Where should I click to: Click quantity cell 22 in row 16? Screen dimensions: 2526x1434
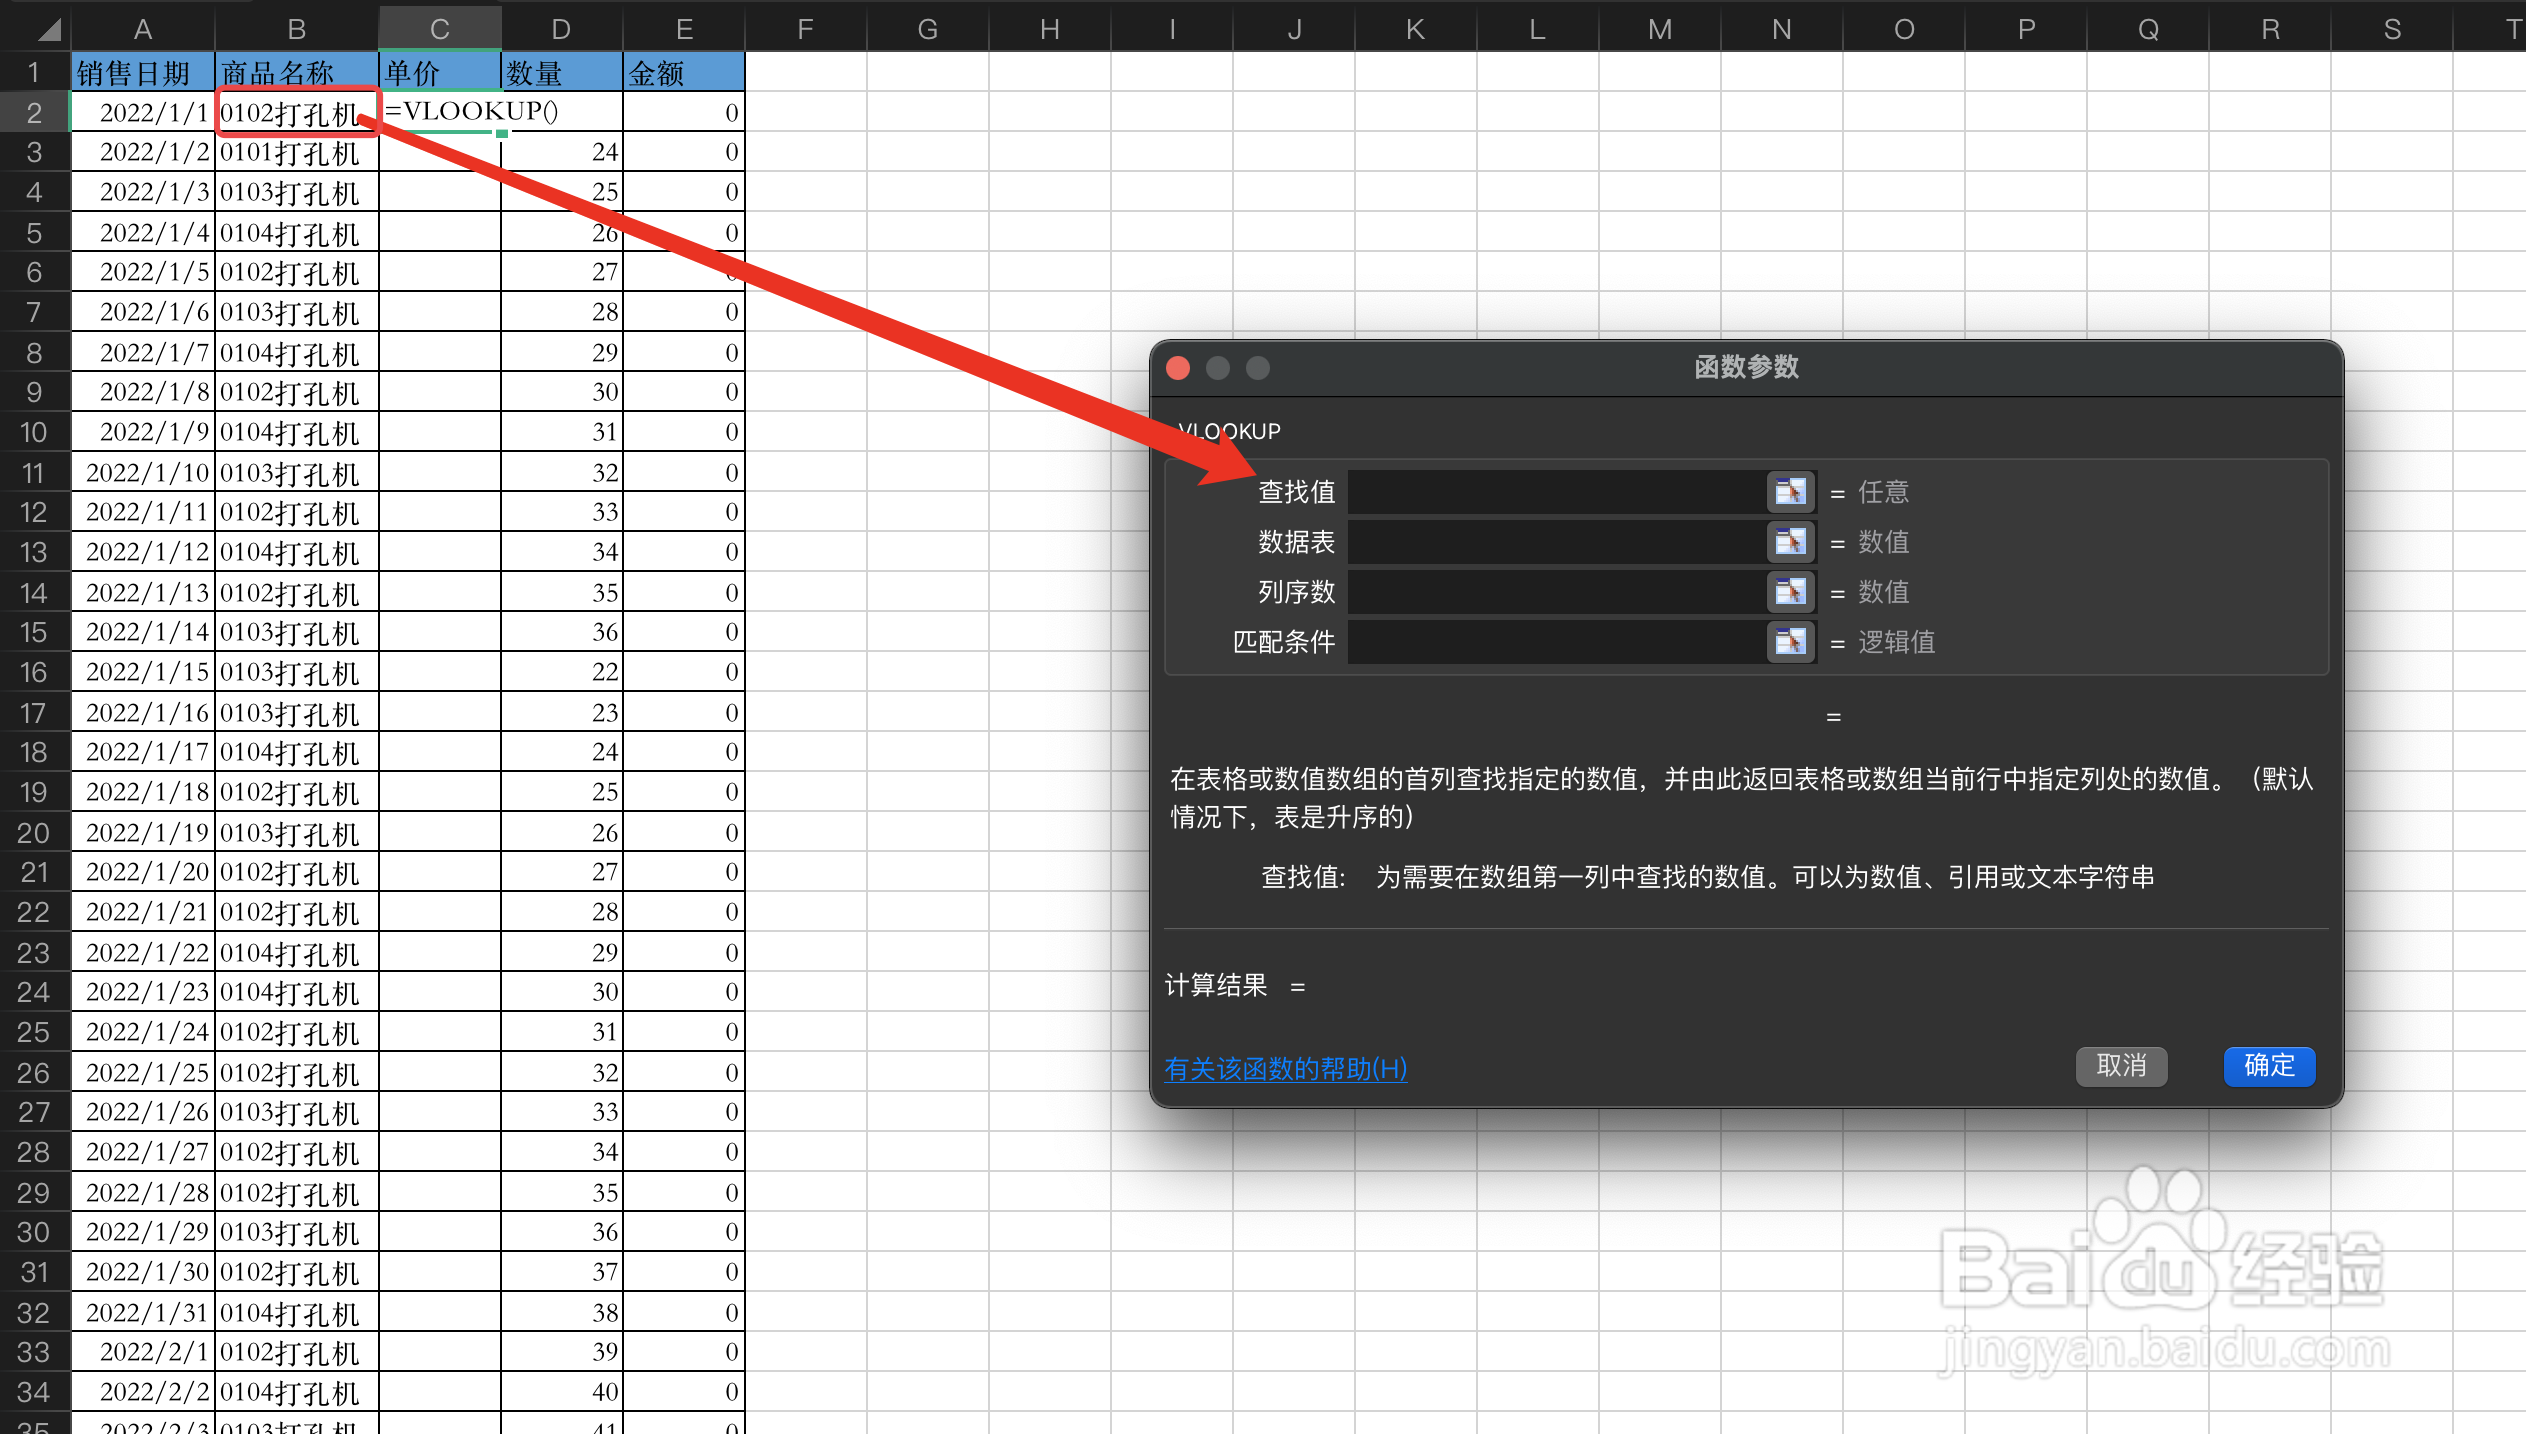(562, 672)
